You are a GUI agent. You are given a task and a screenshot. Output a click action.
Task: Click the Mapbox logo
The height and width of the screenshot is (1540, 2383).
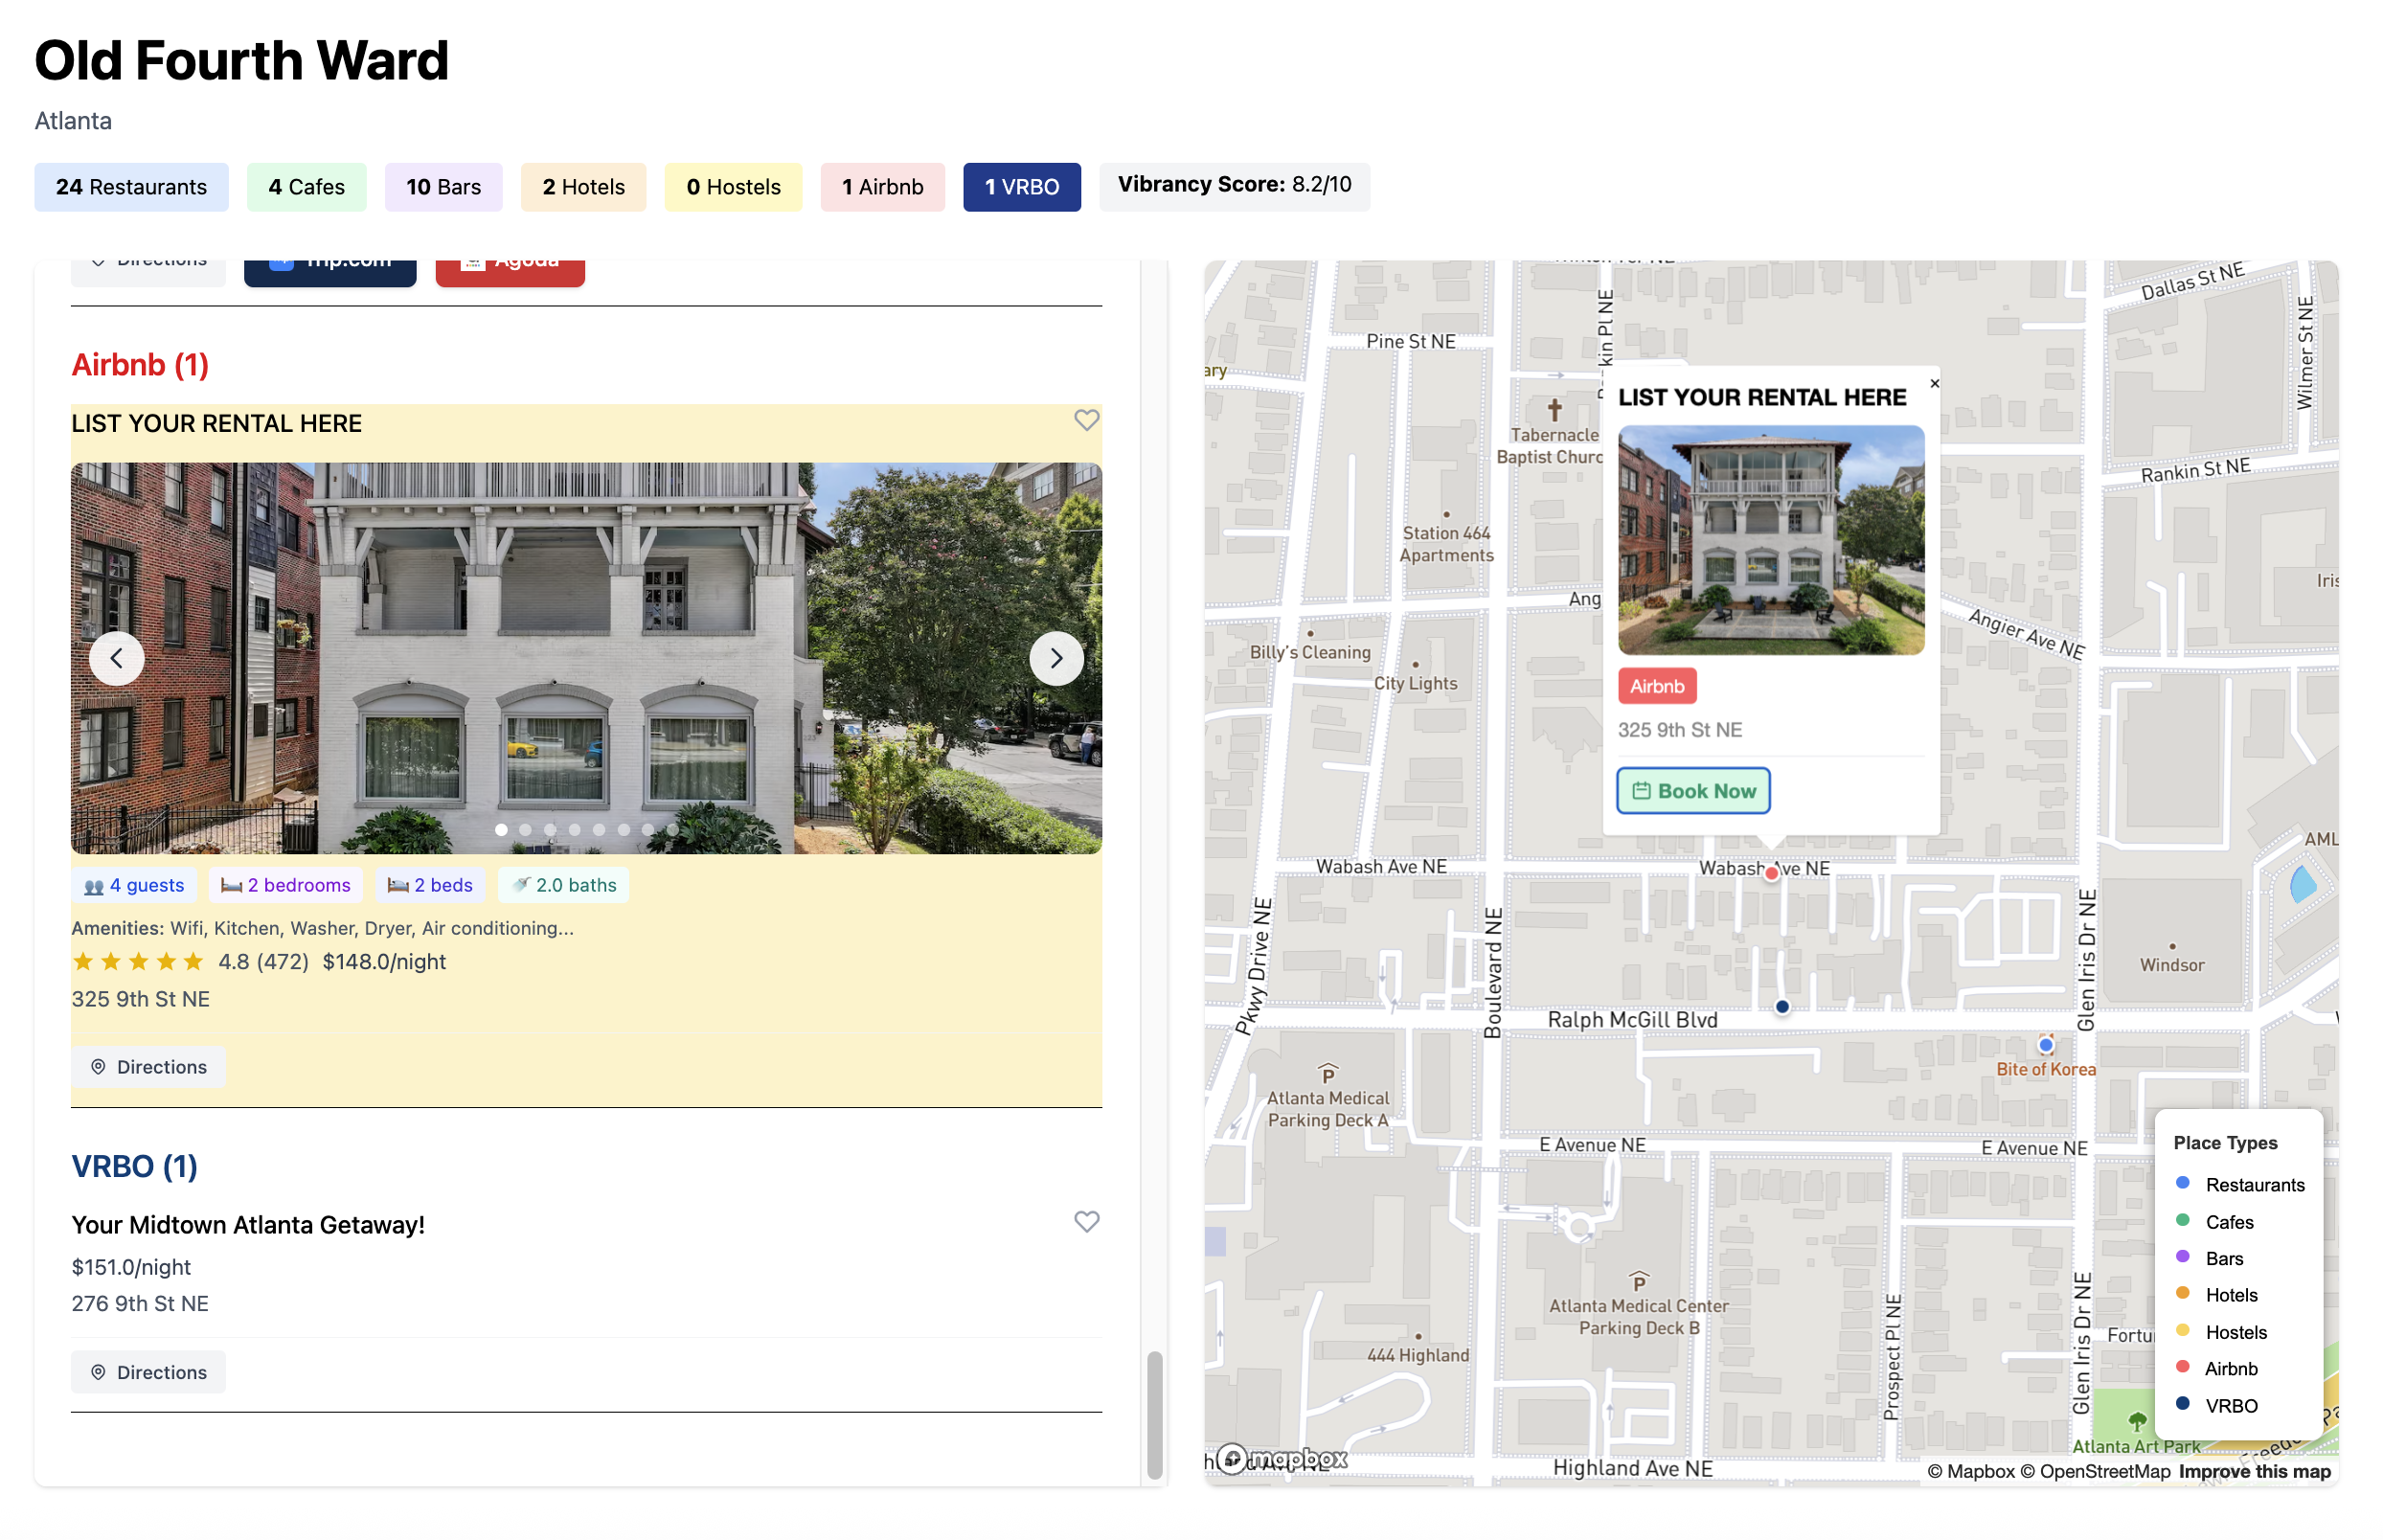pyautogui.click(x=1283, y=1458)
